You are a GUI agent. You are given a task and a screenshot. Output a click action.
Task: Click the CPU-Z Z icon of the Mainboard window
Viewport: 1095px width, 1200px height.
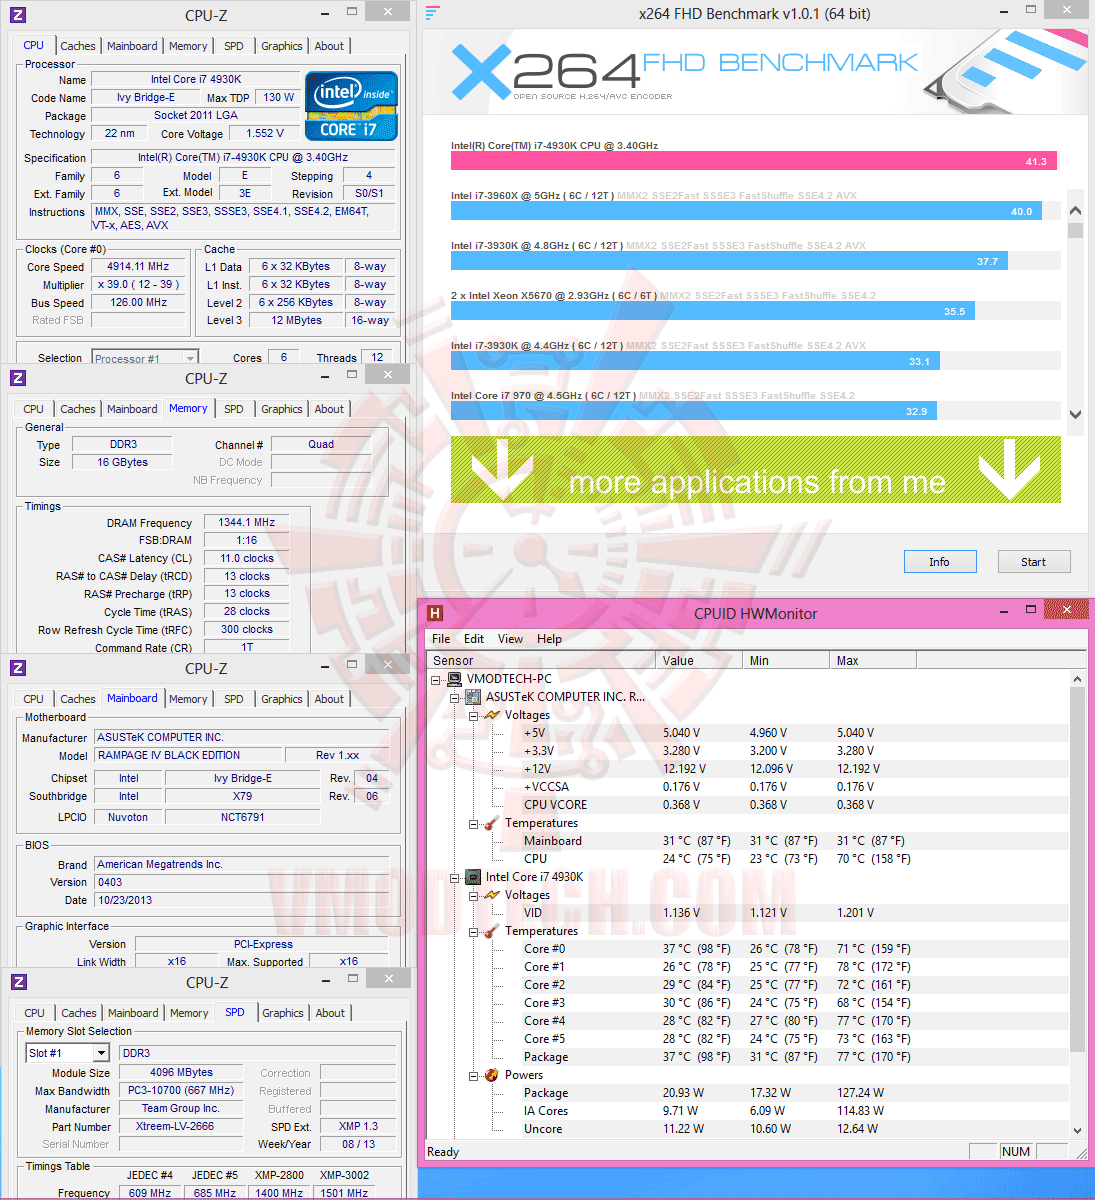click(x=18, y=668)
